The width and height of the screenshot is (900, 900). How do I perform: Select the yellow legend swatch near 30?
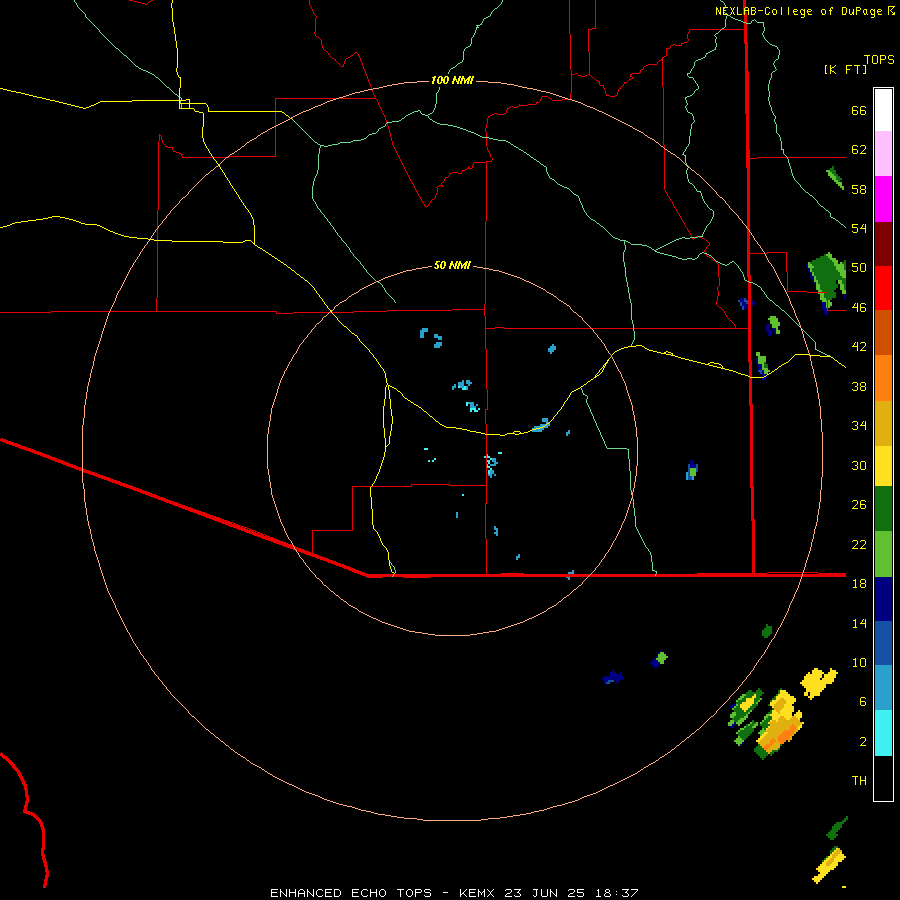tap(883, 466)
